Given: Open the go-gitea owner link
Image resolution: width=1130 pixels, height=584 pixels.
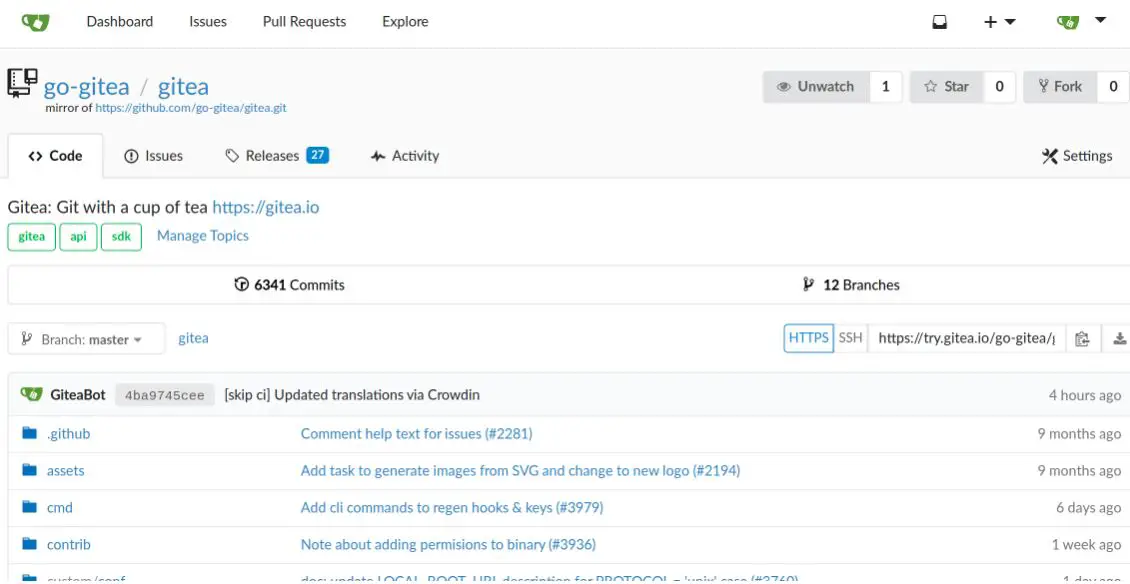Looking at the screenshot, I should click(86, 87).
